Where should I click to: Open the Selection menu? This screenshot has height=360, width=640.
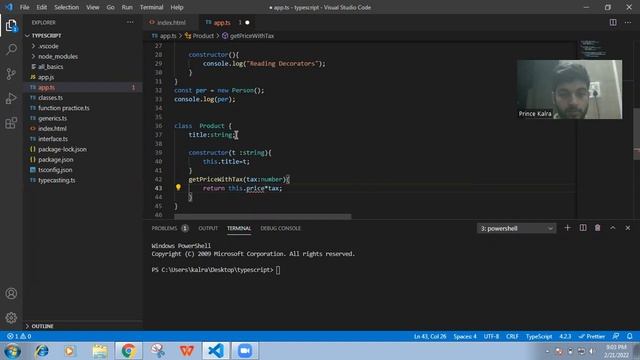[67, 7]
